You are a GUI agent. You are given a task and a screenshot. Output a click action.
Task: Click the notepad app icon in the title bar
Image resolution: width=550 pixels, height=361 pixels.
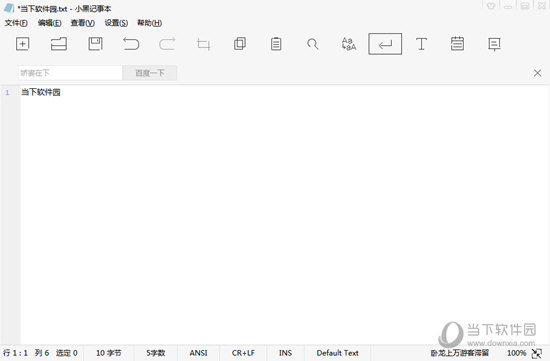point(9,8)
